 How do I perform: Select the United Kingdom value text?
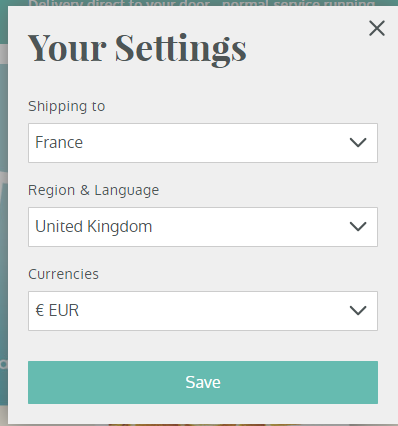(x=94, y=227)
